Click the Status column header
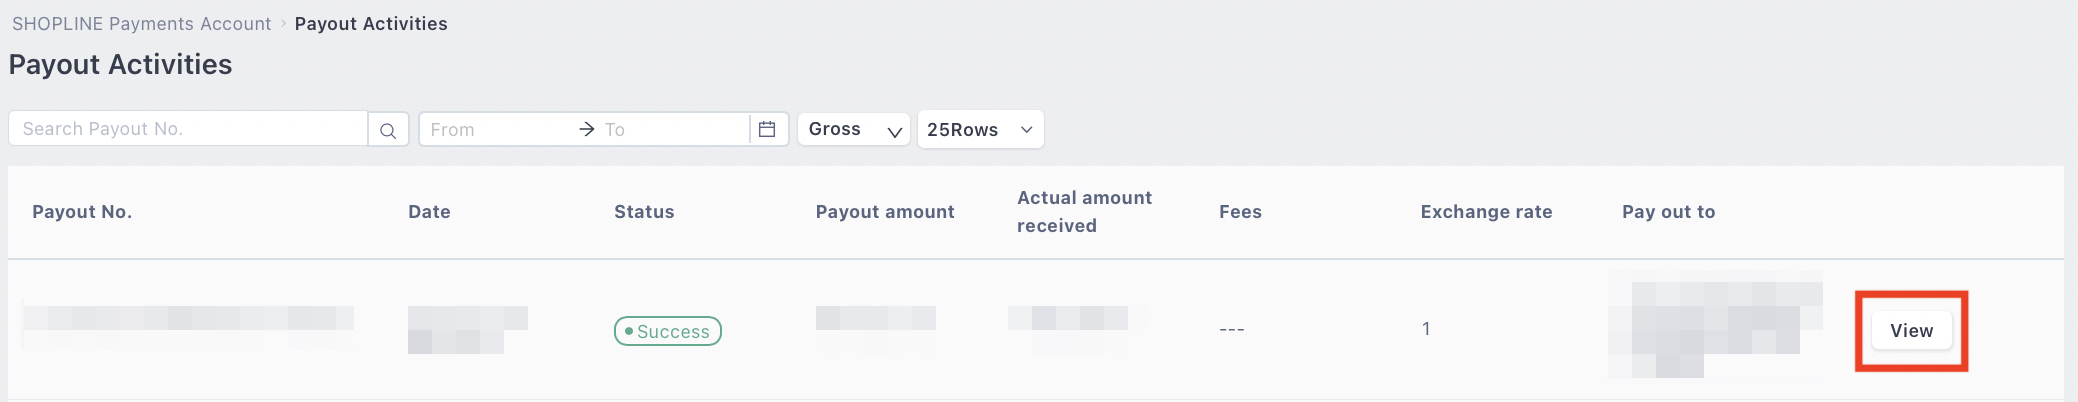 coord(644,212)
